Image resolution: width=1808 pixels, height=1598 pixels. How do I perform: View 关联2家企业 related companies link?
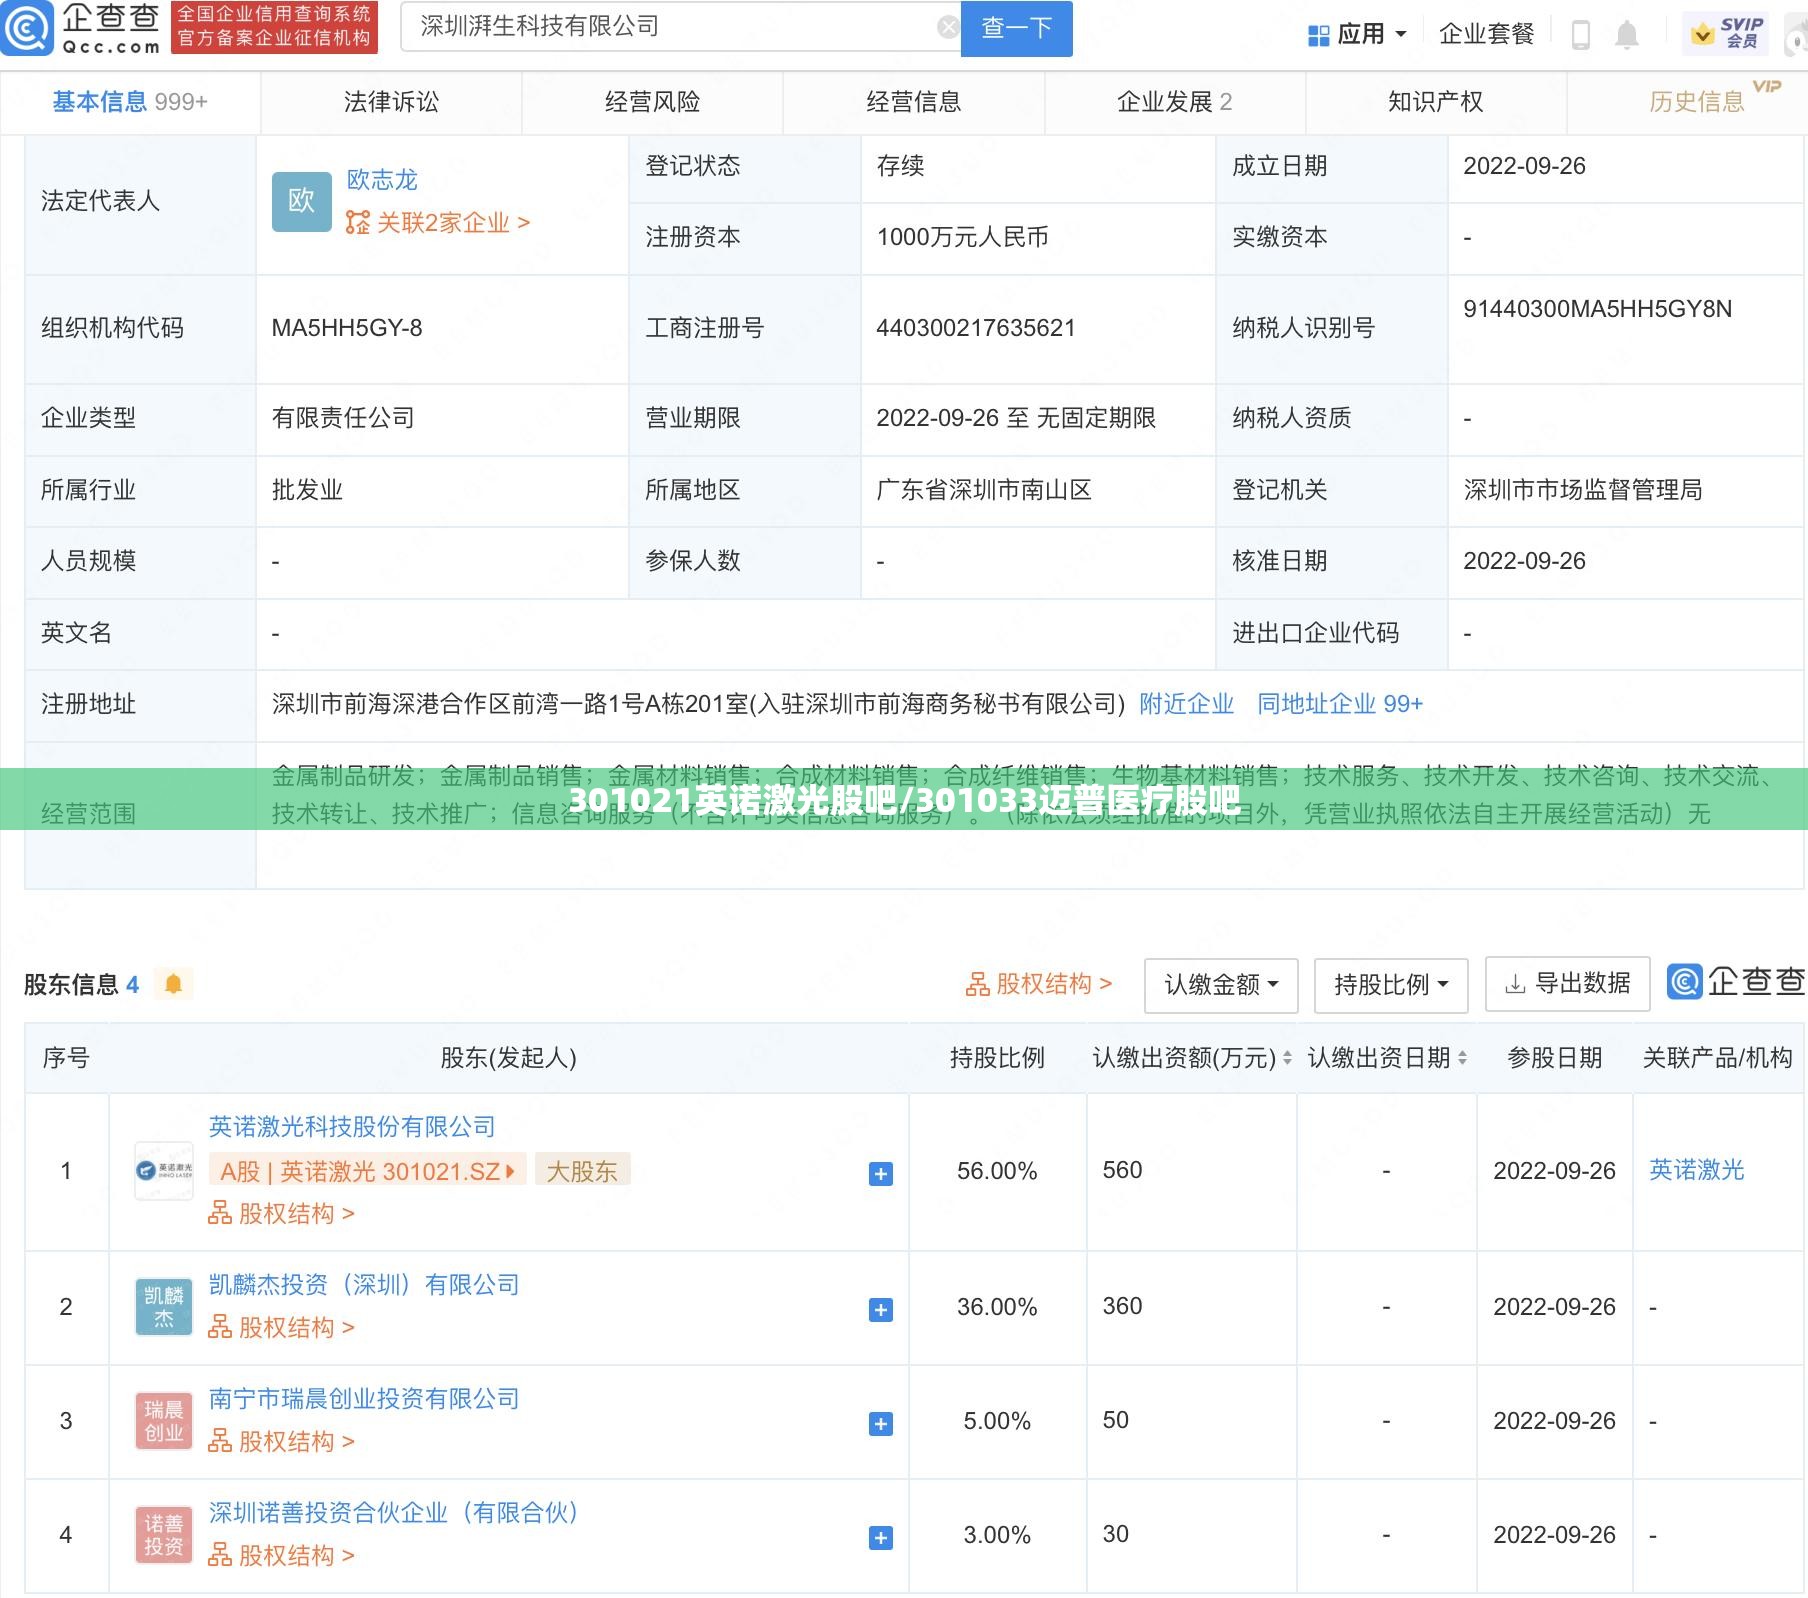pyautogui.click(x=438, y=223)
